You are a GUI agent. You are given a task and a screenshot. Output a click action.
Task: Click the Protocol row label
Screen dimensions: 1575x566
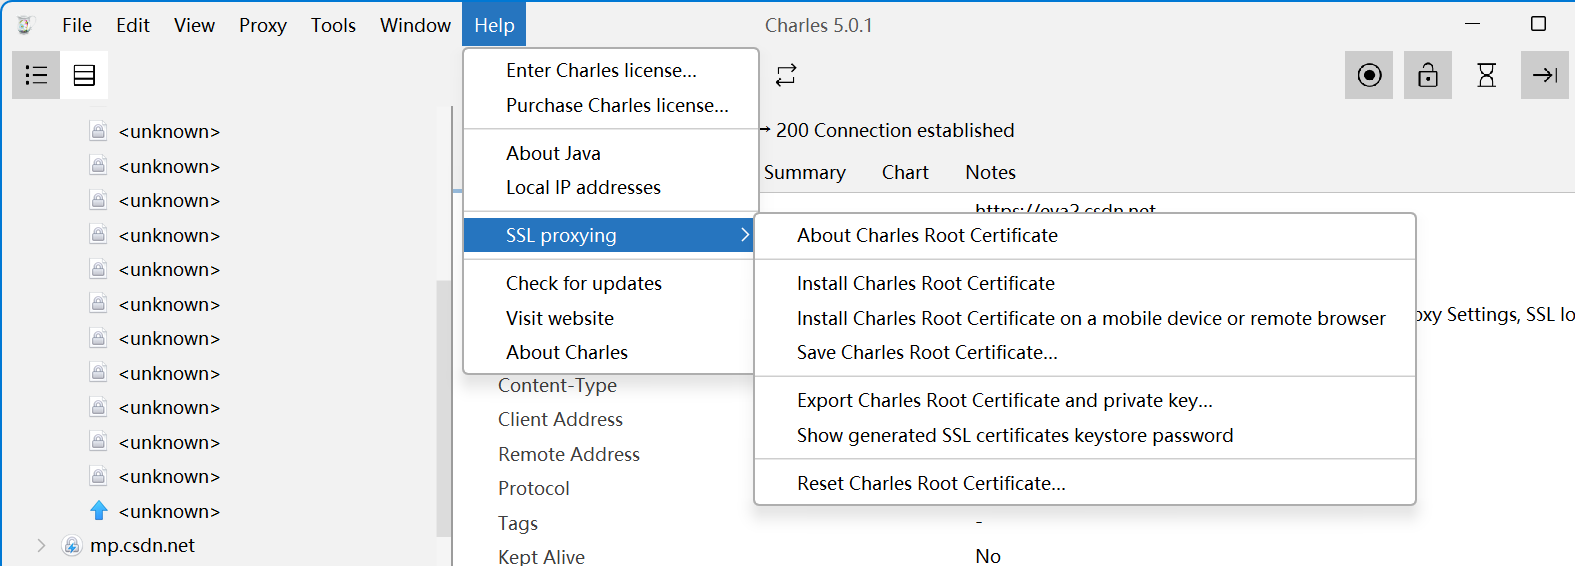click(534, 488)
